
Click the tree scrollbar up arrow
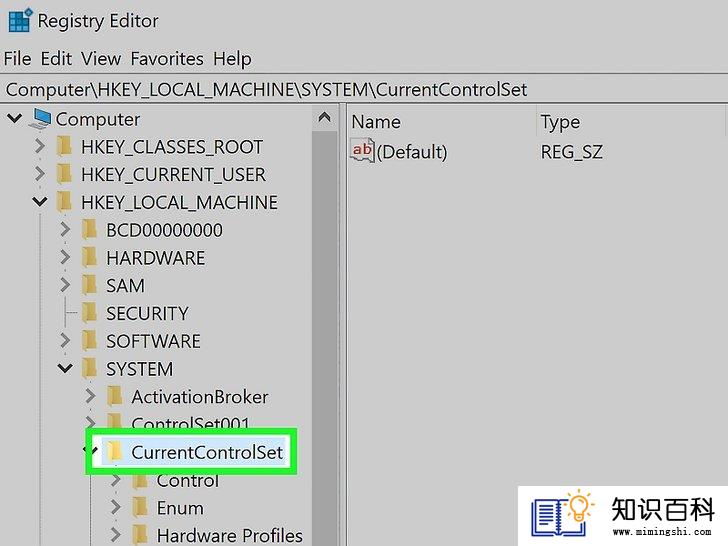click(x=325, y=117)
